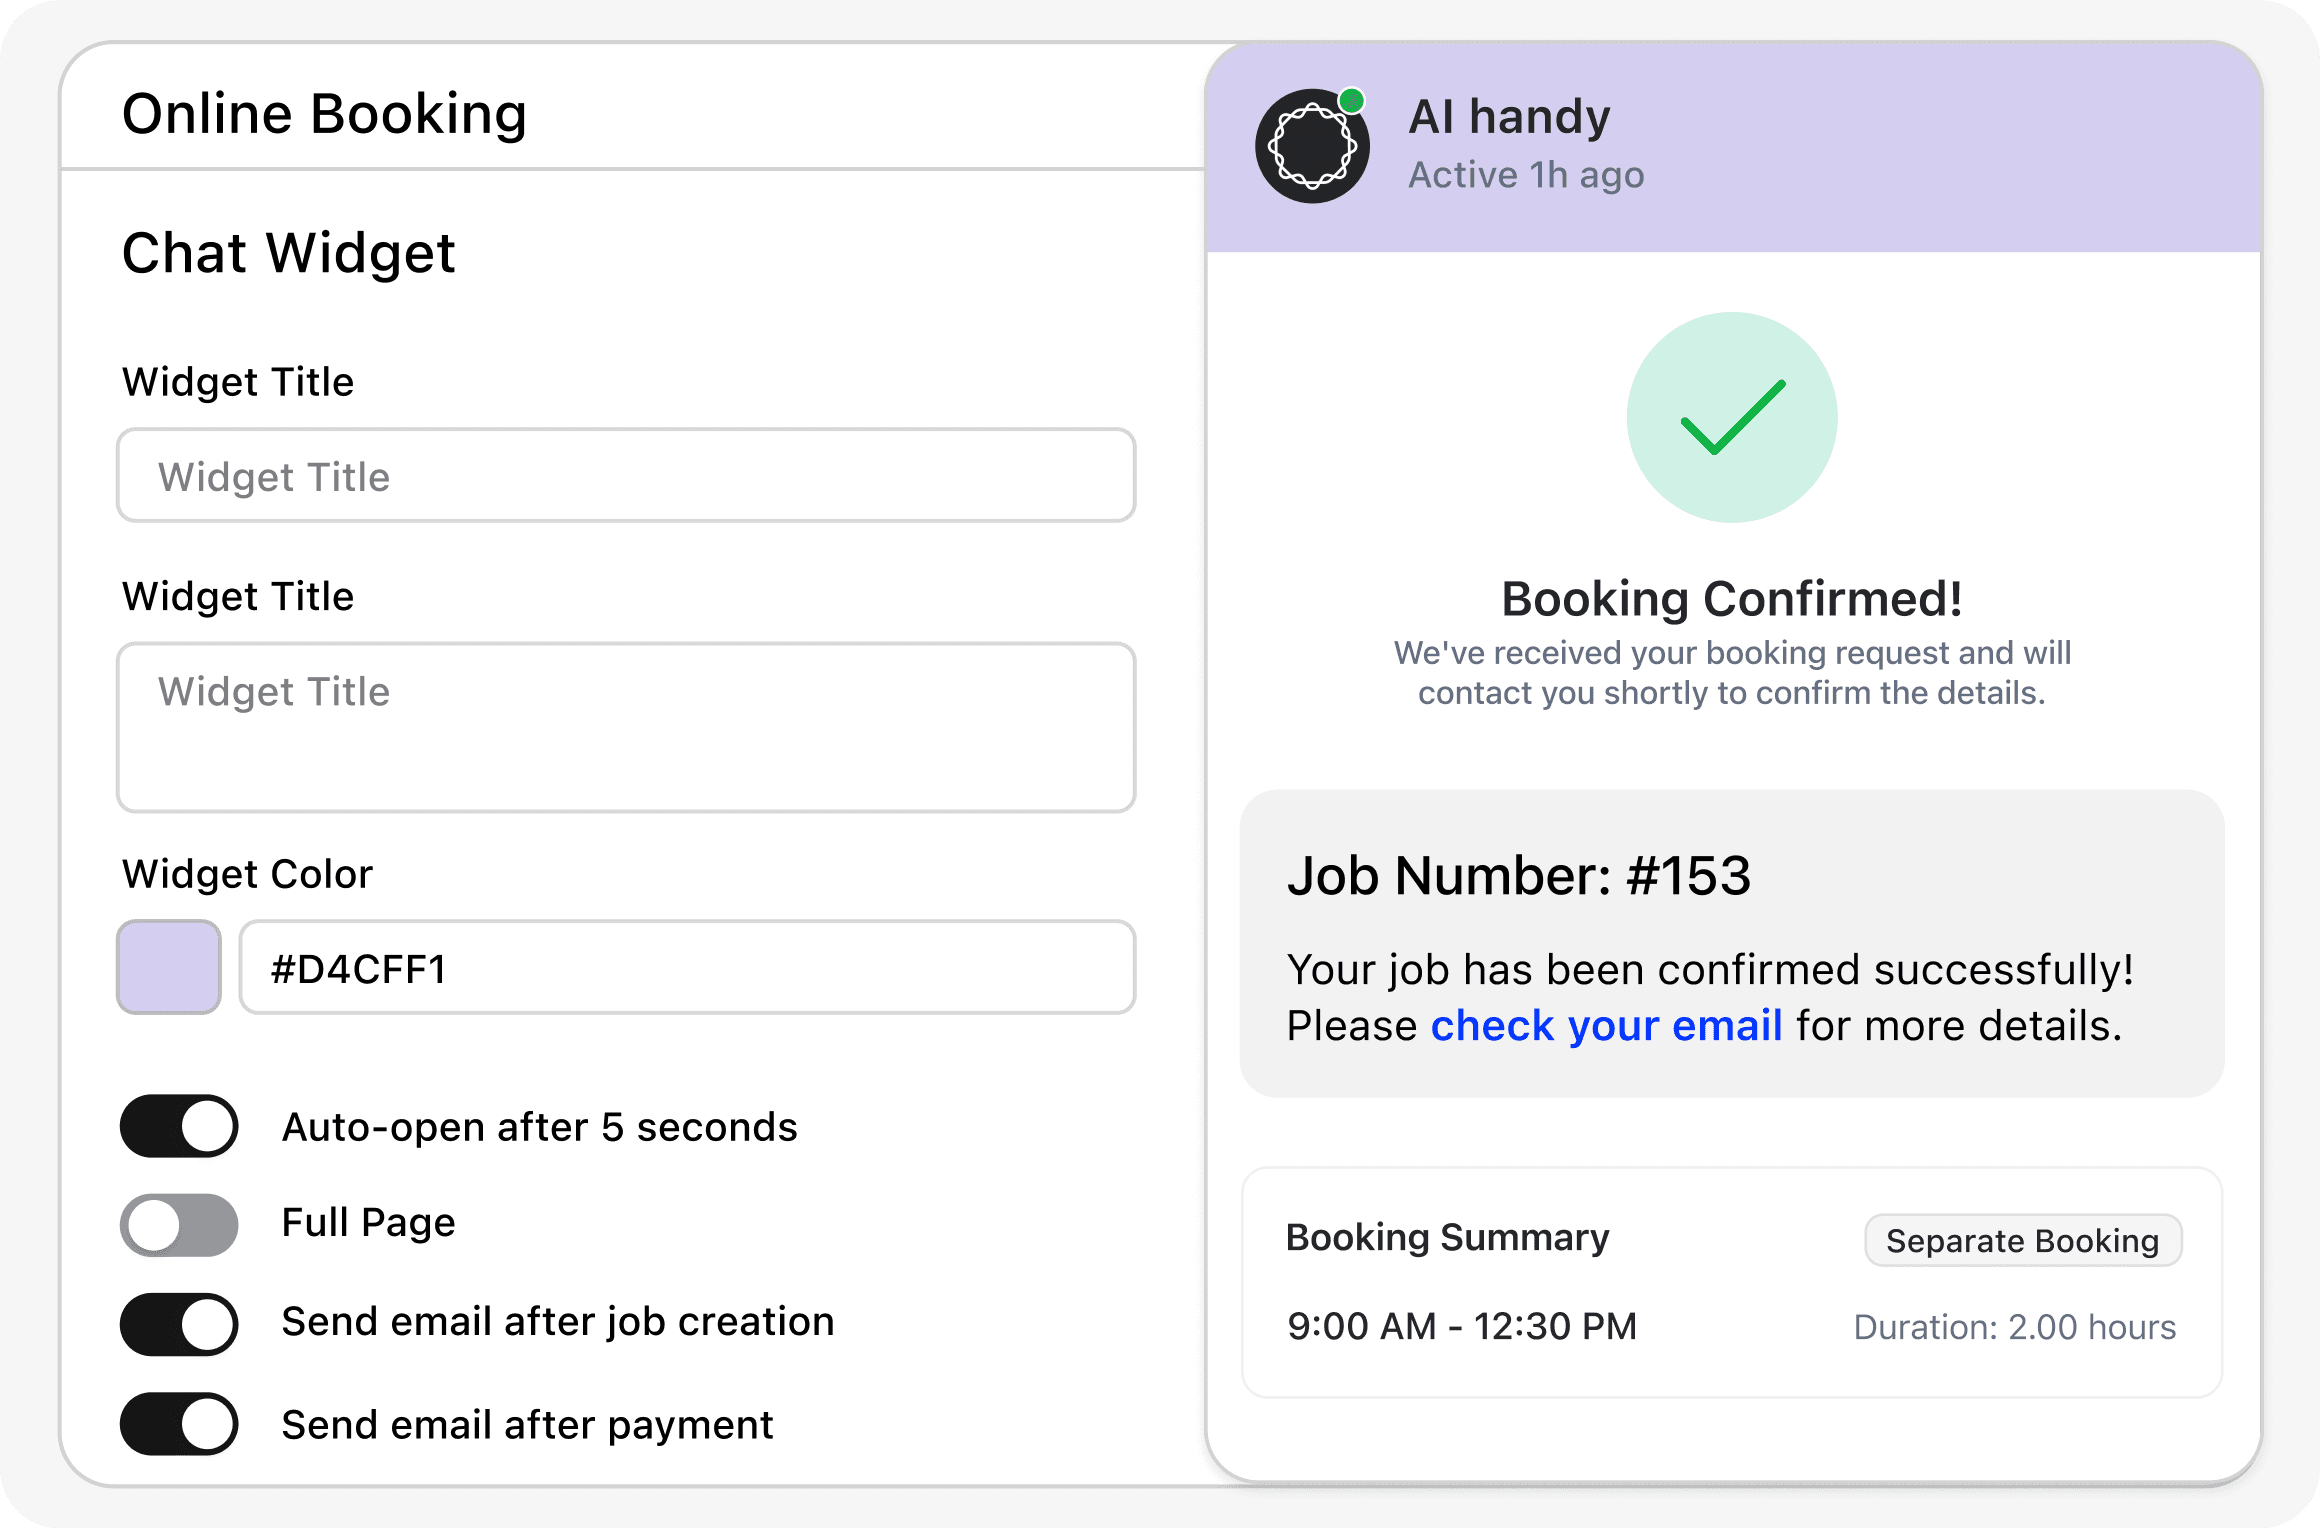Click the Separate Booking badge
Viewport: 2320px width, 1529px height.
pyautogui.click(x=2022, y=1241)
